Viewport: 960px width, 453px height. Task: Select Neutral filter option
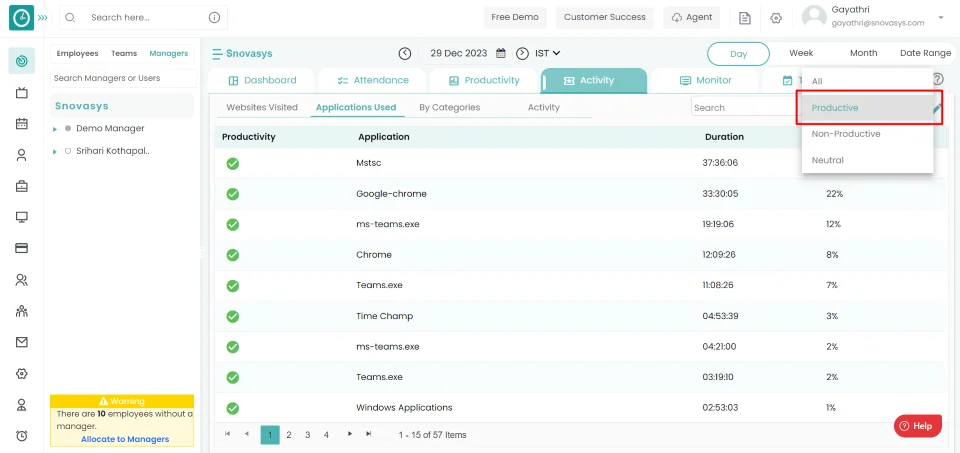(x=867, y=160)
